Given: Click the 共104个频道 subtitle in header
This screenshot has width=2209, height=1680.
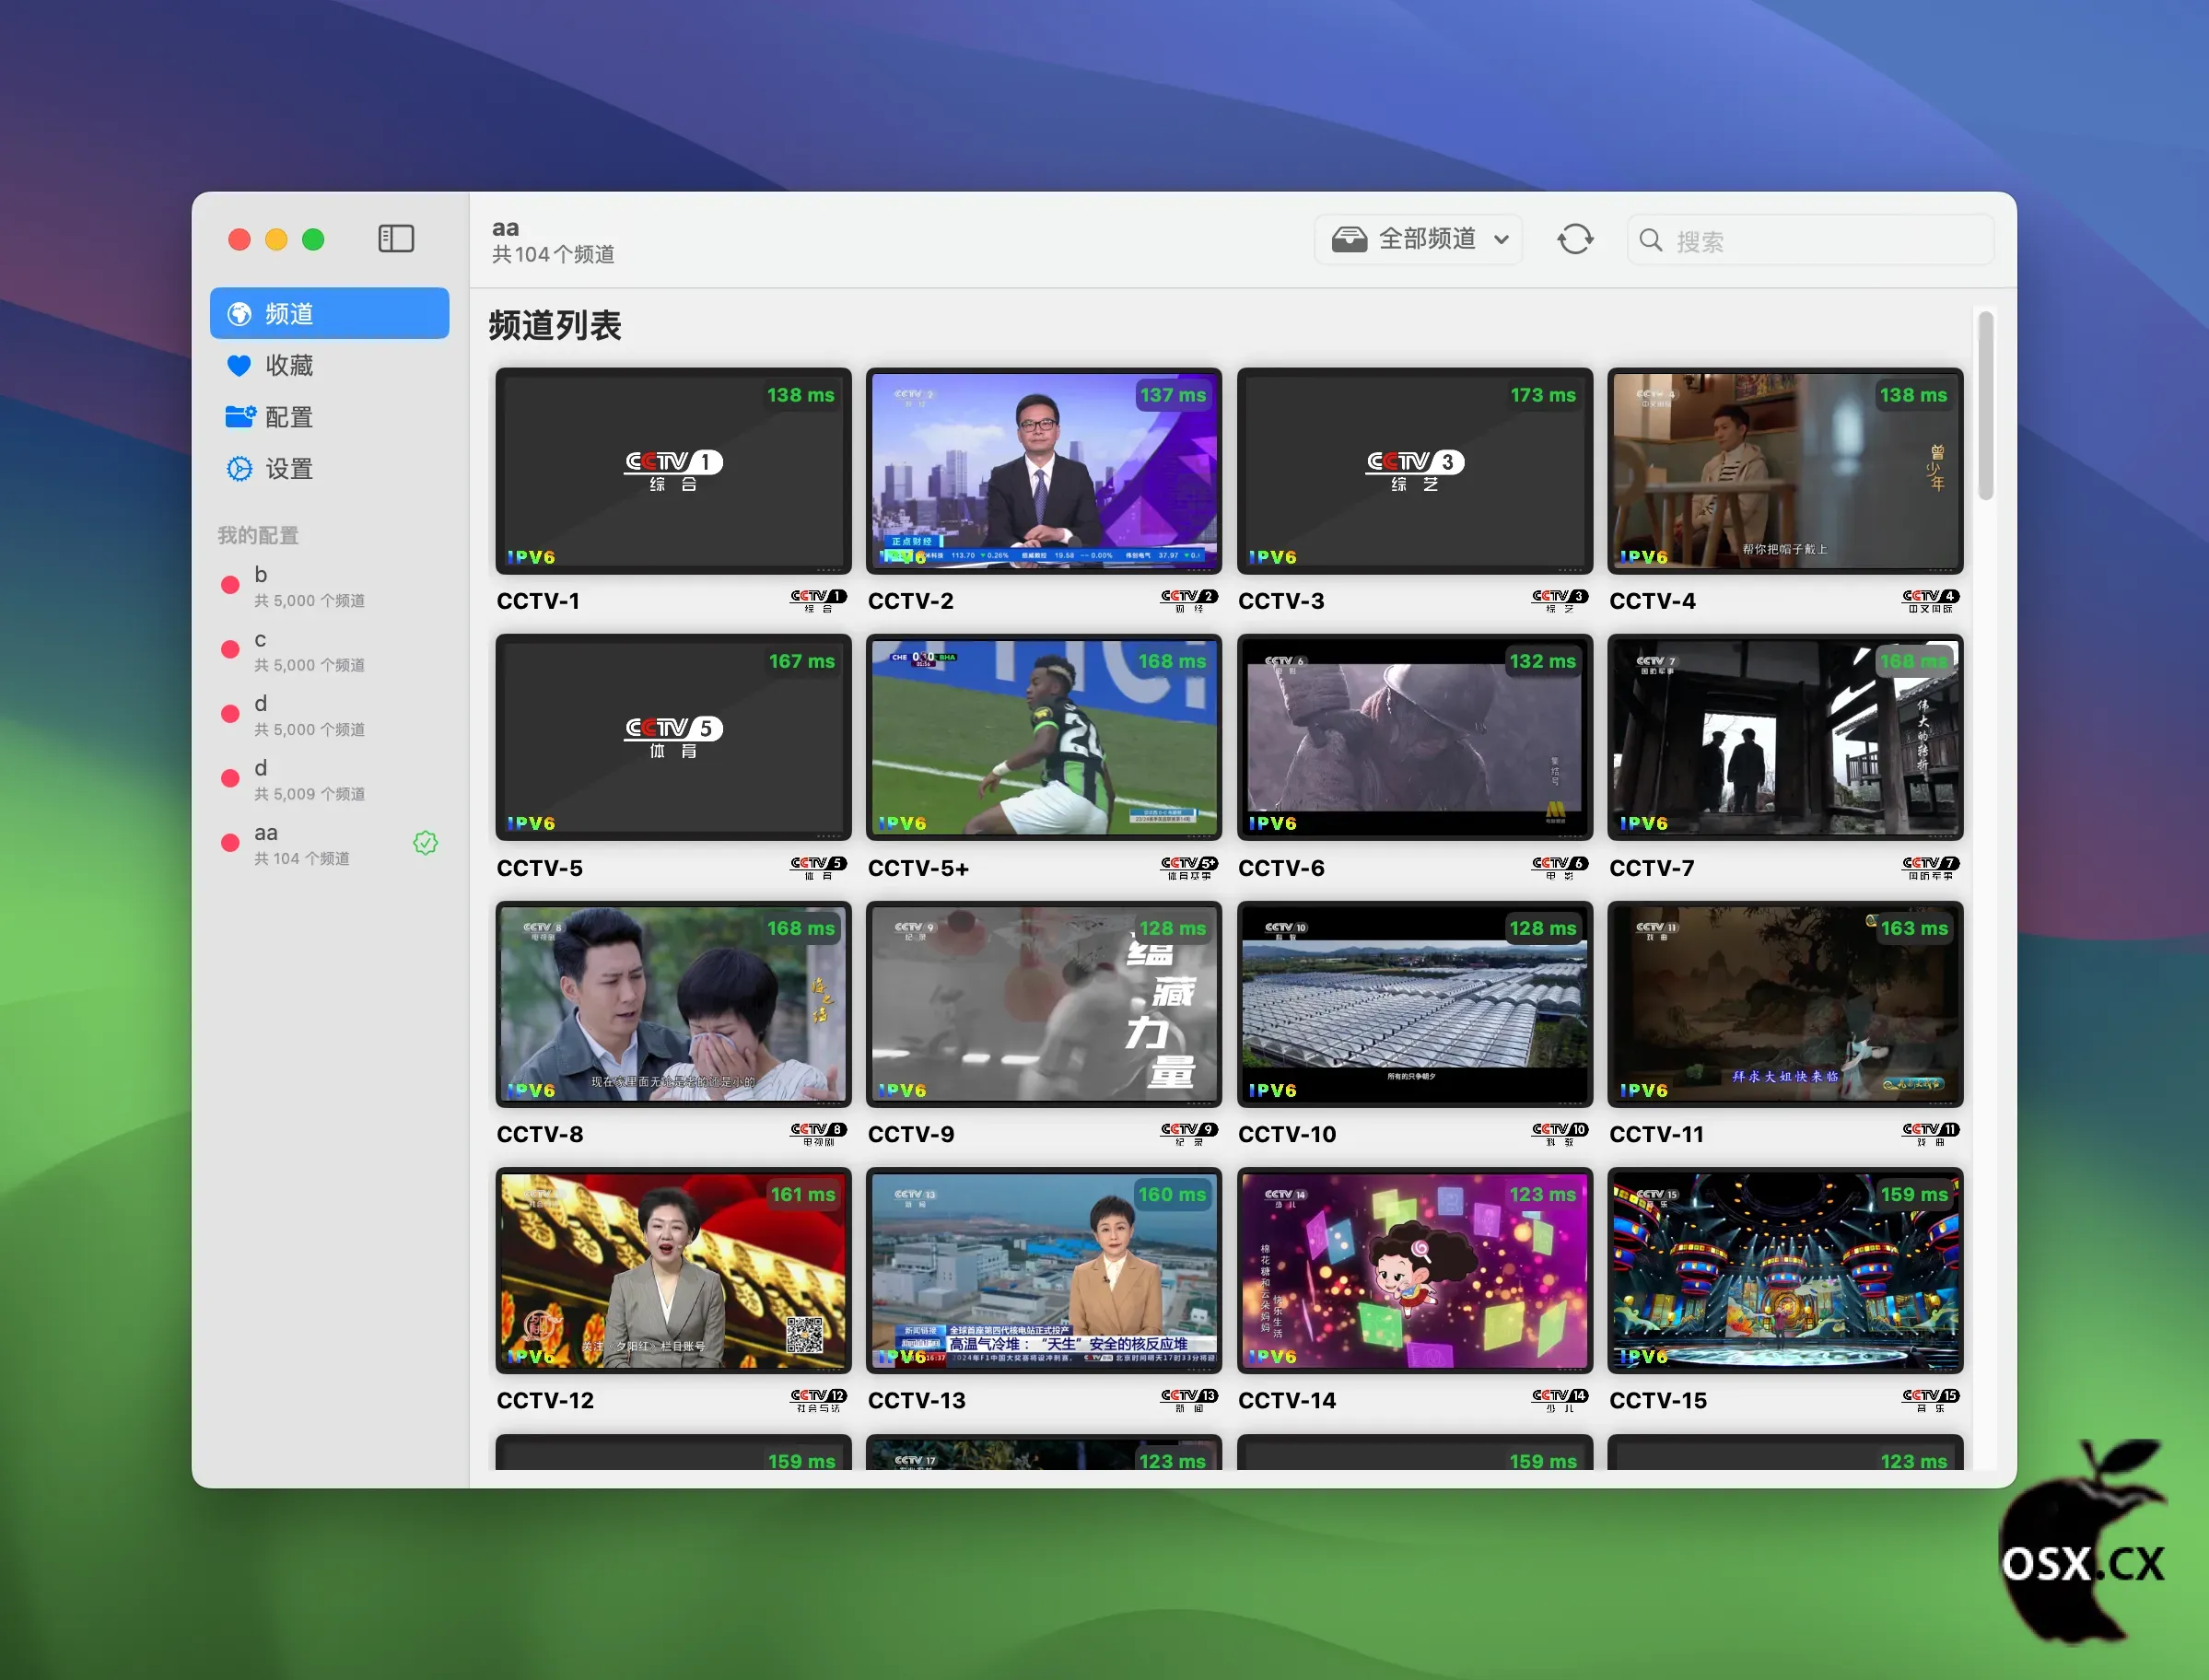Looking at the screenshot, I should (553, 254).
